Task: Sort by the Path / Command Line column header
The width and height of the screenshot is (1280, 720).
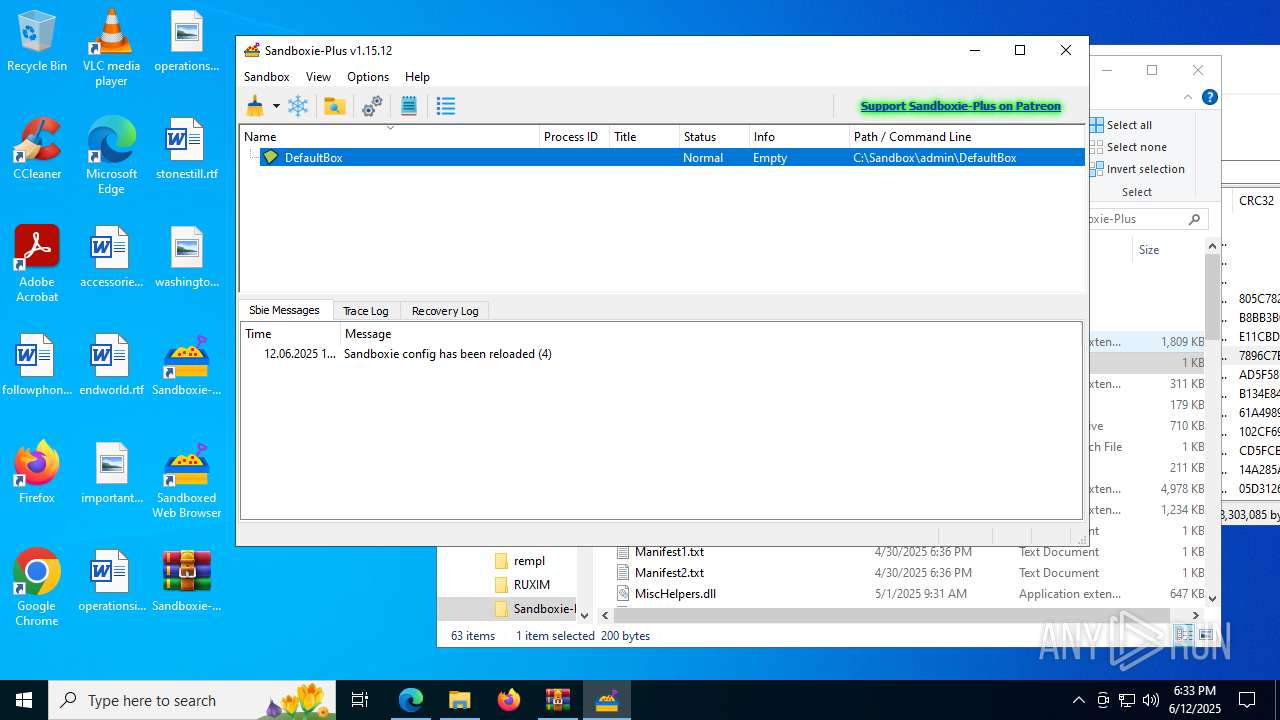Action: tap(967, 137)
